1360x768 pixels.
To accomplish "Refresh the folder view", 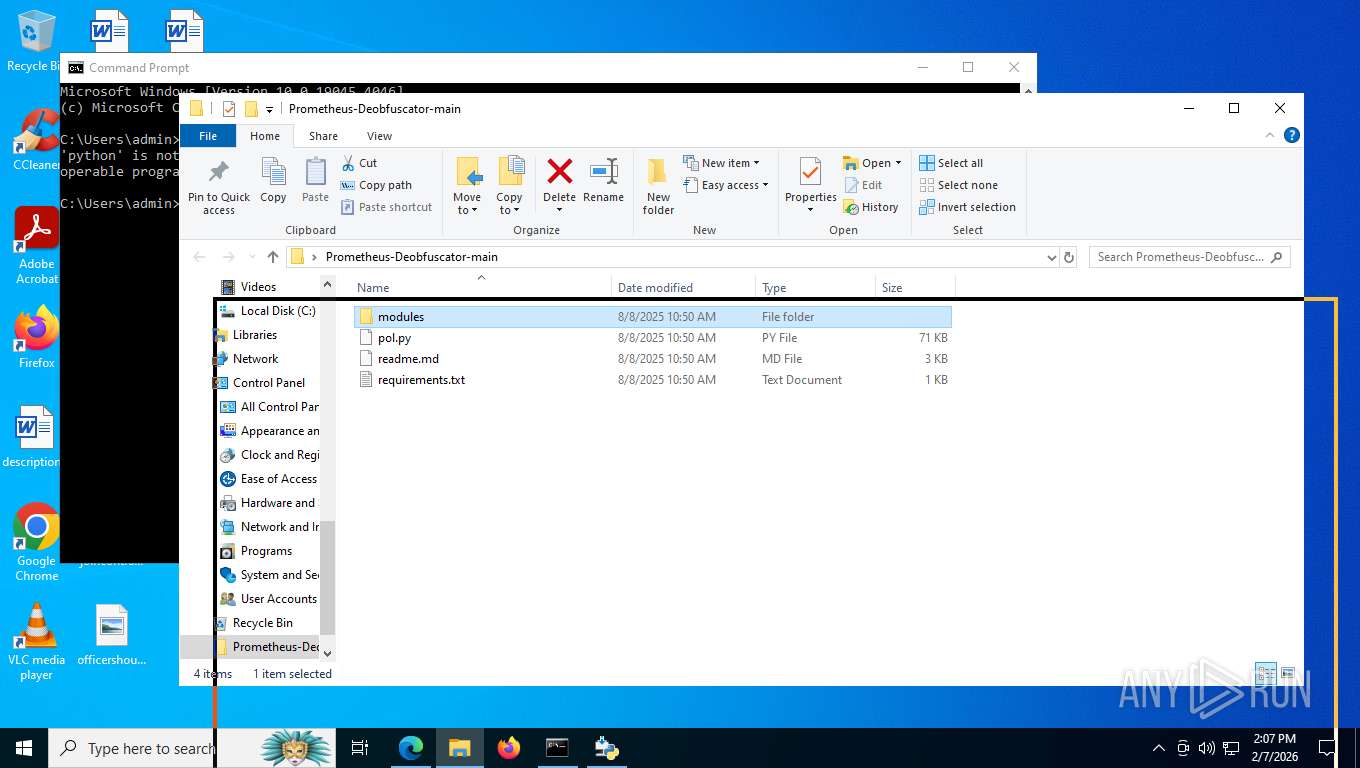I will click(x=1069, y=258).
